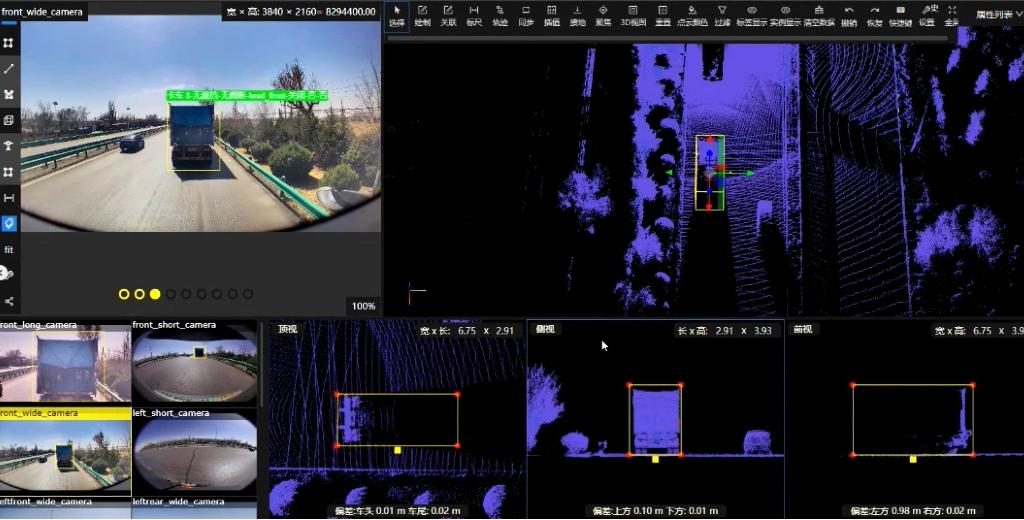Screen dimensions: 1024x520
Task: Toggle the 同步 sync option
Action: (x=526, y=16)
